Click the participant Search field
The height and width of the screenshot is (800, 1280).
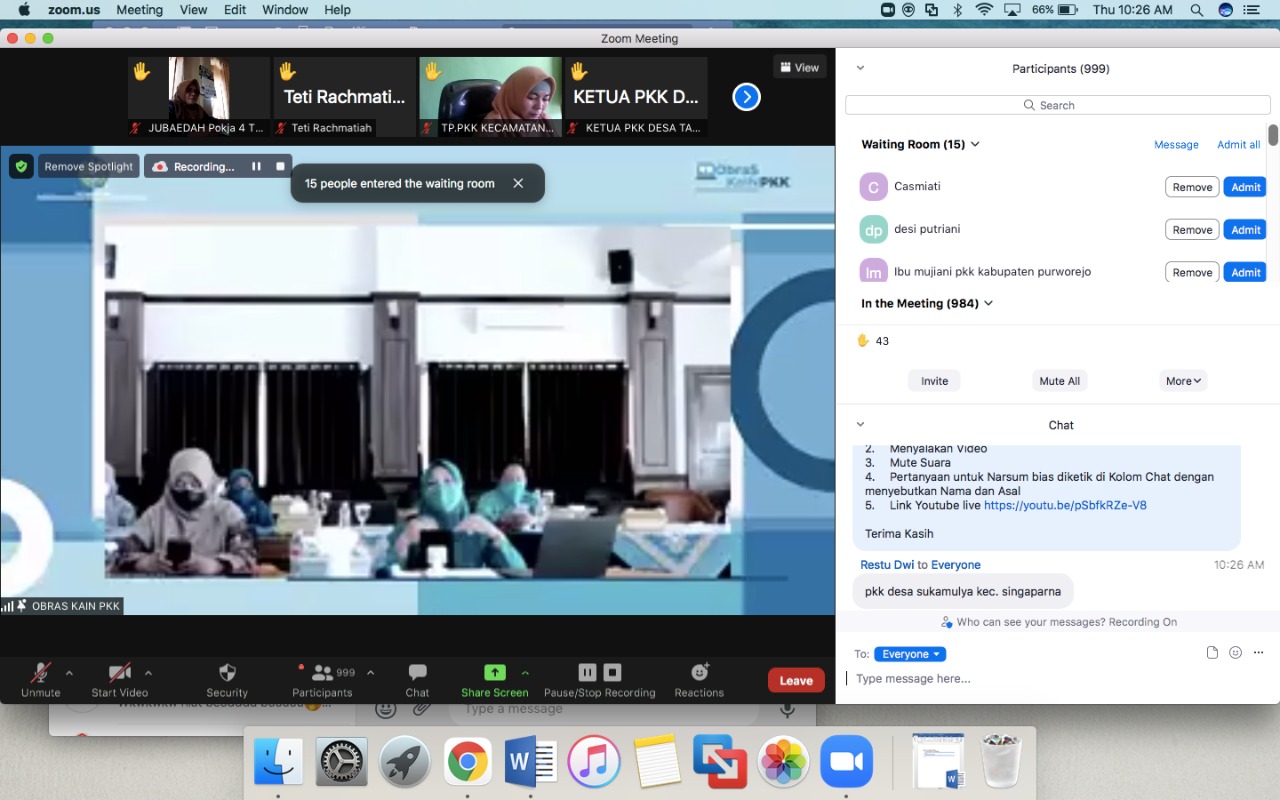click(1057, 105)
